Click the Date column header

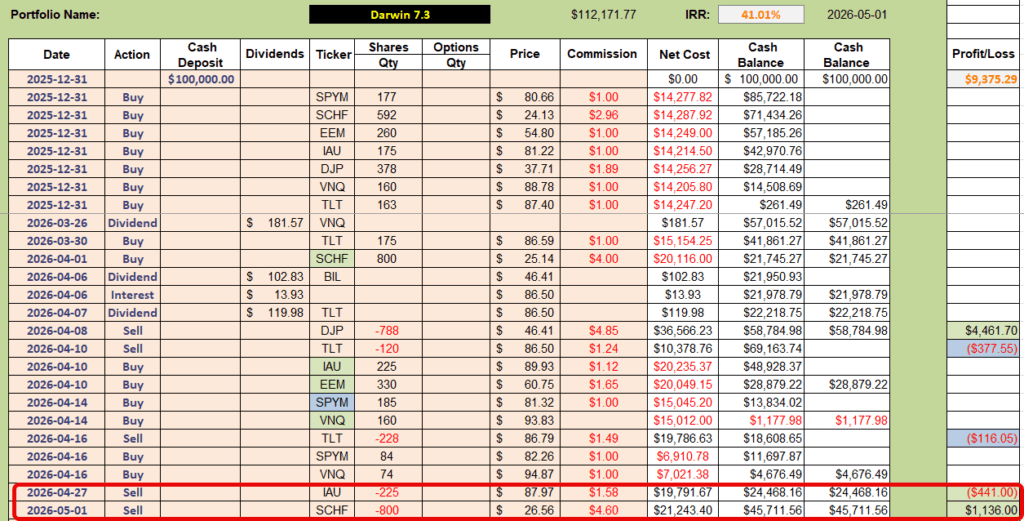coord(56,54)
